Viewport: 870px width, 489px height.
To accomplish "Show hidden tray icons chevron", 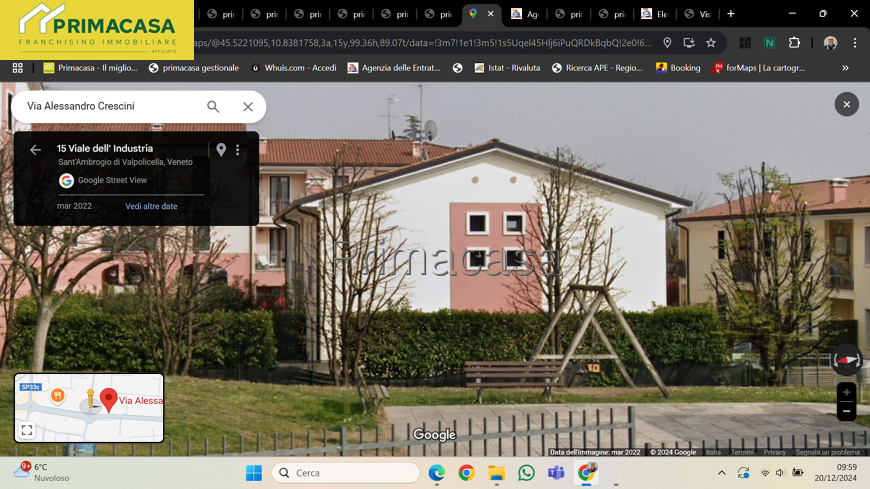I will 721,473.
